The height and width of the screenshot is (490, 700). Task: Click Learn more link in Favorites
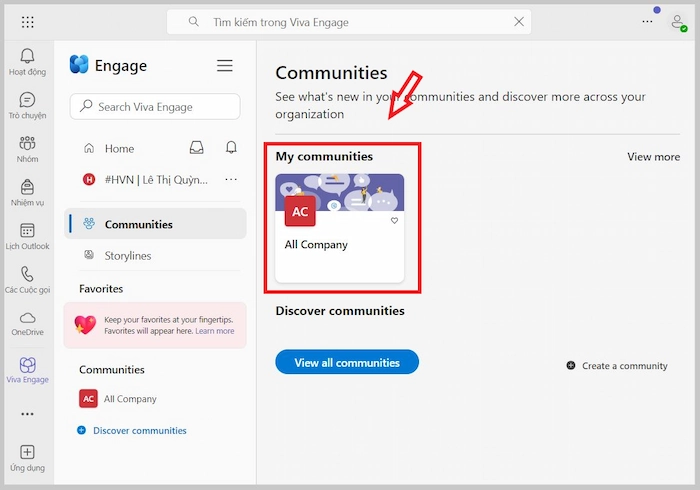(x=215, y=331)
